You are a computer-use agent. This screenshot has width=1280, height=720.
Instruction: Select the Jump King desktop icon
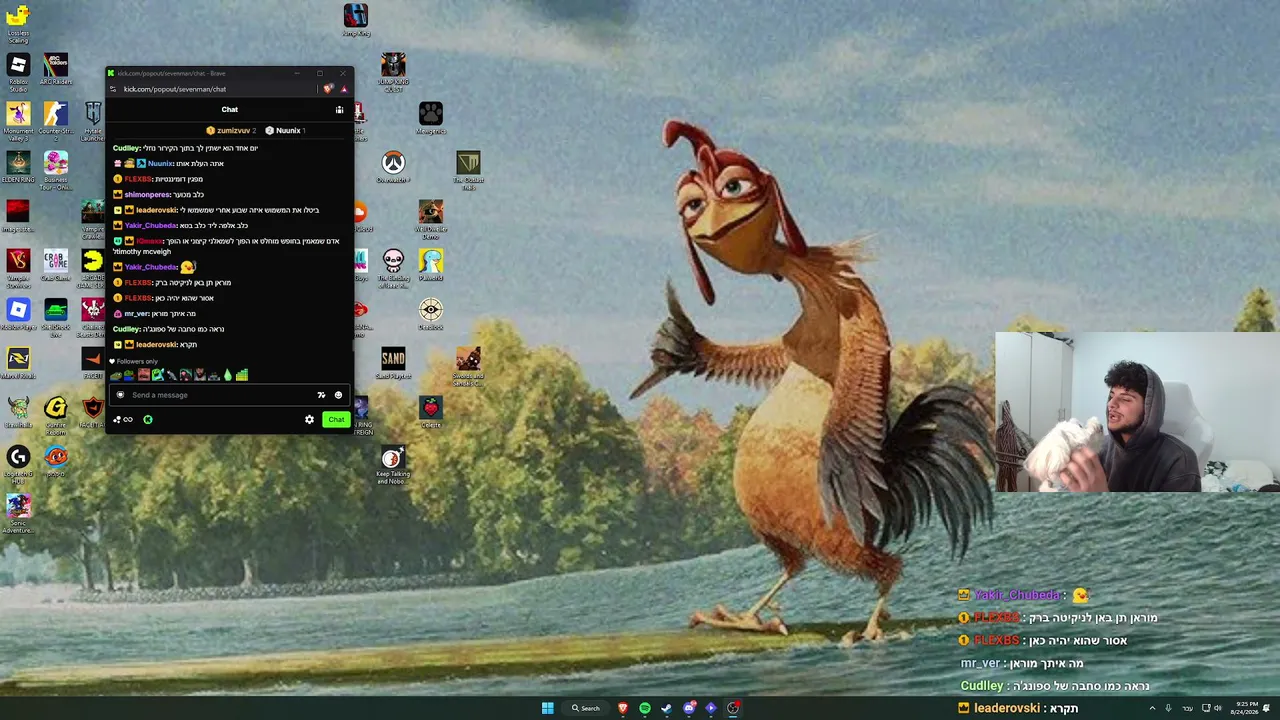[x=356, y=20]
